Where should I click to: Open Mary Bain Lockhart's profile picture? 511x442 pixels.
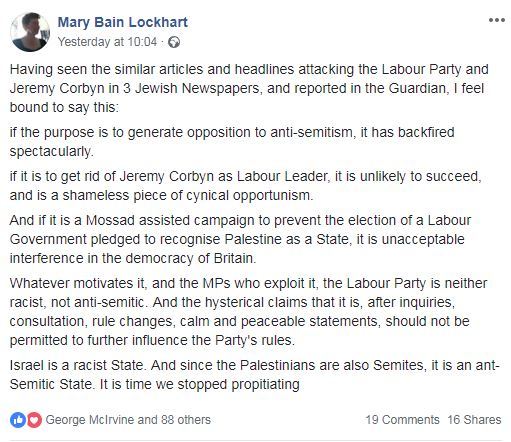(x=30, y=32)
